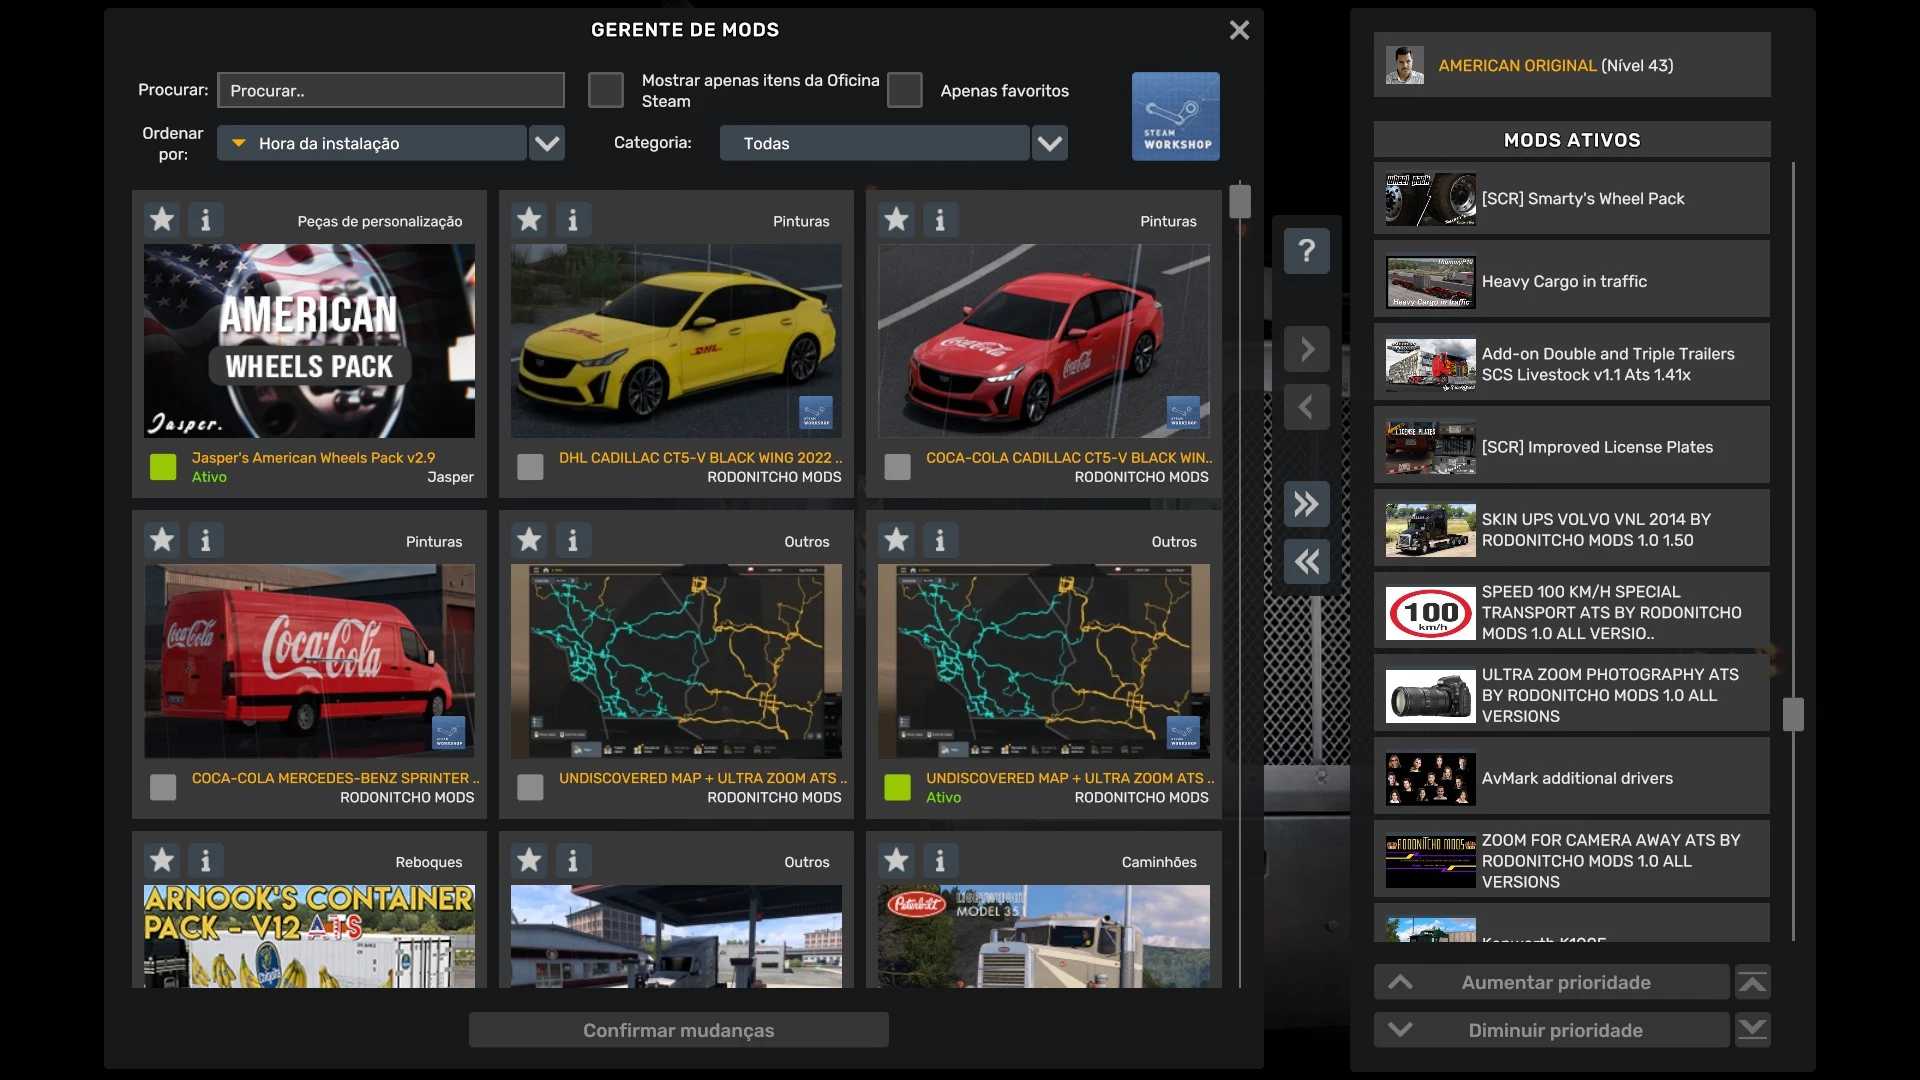The height and width of the screenshot is (1080, 1920).
Task: Move mod to bottom priority icon
Action: (1752, 1030)
